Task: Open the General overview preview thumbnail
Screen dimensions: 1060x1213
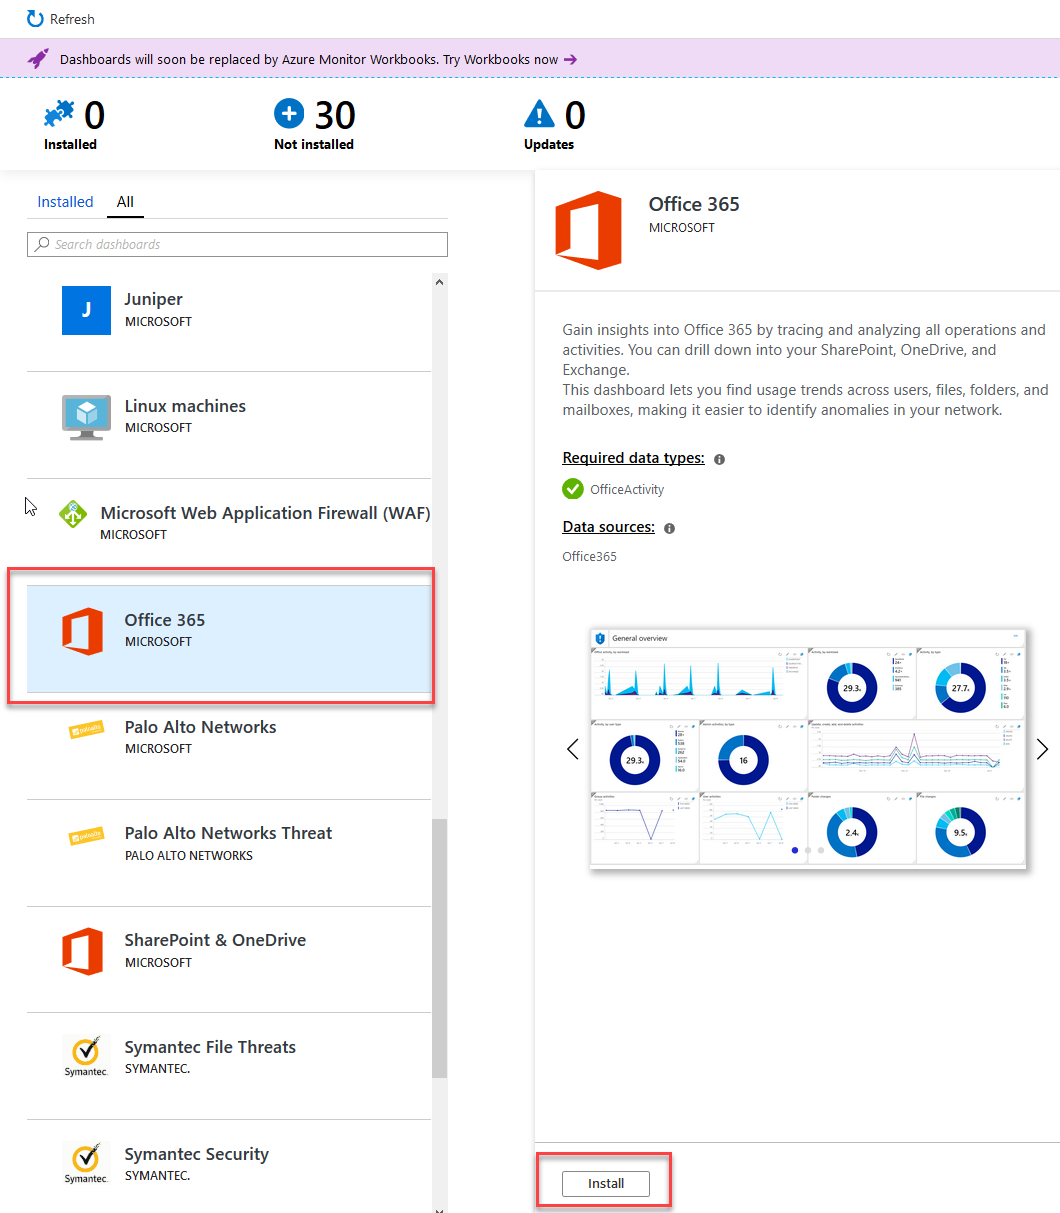Action: pos(807,748)
